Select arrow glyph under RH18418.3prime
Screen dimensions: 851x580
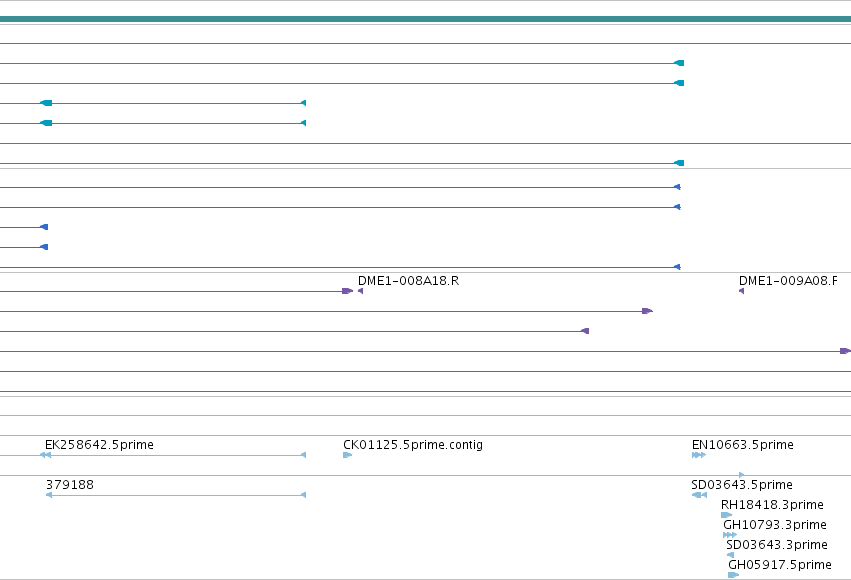(726, 515)
